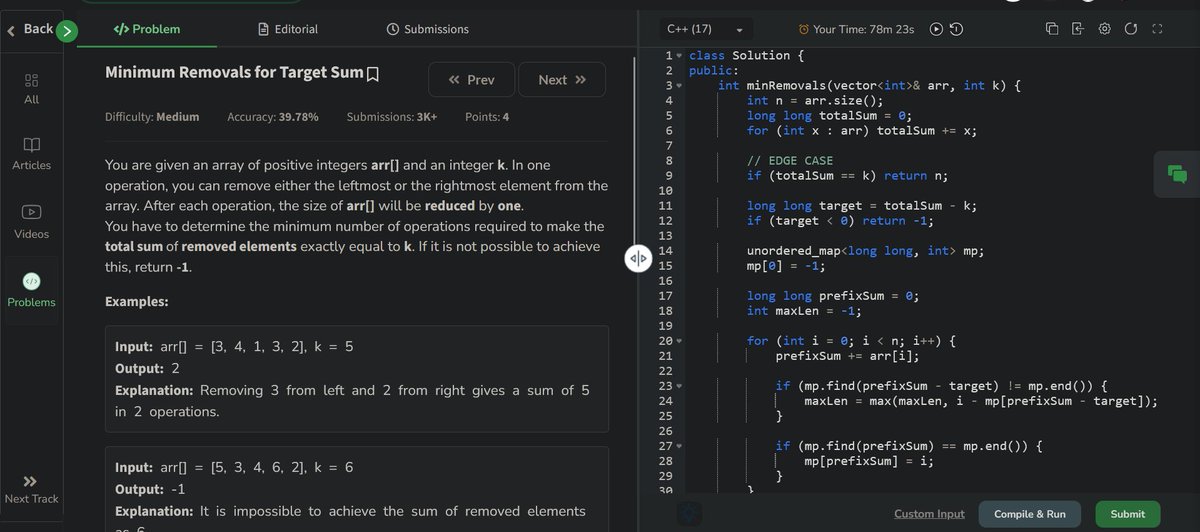Click the Submissions: 3K+ text

[392, 117]
